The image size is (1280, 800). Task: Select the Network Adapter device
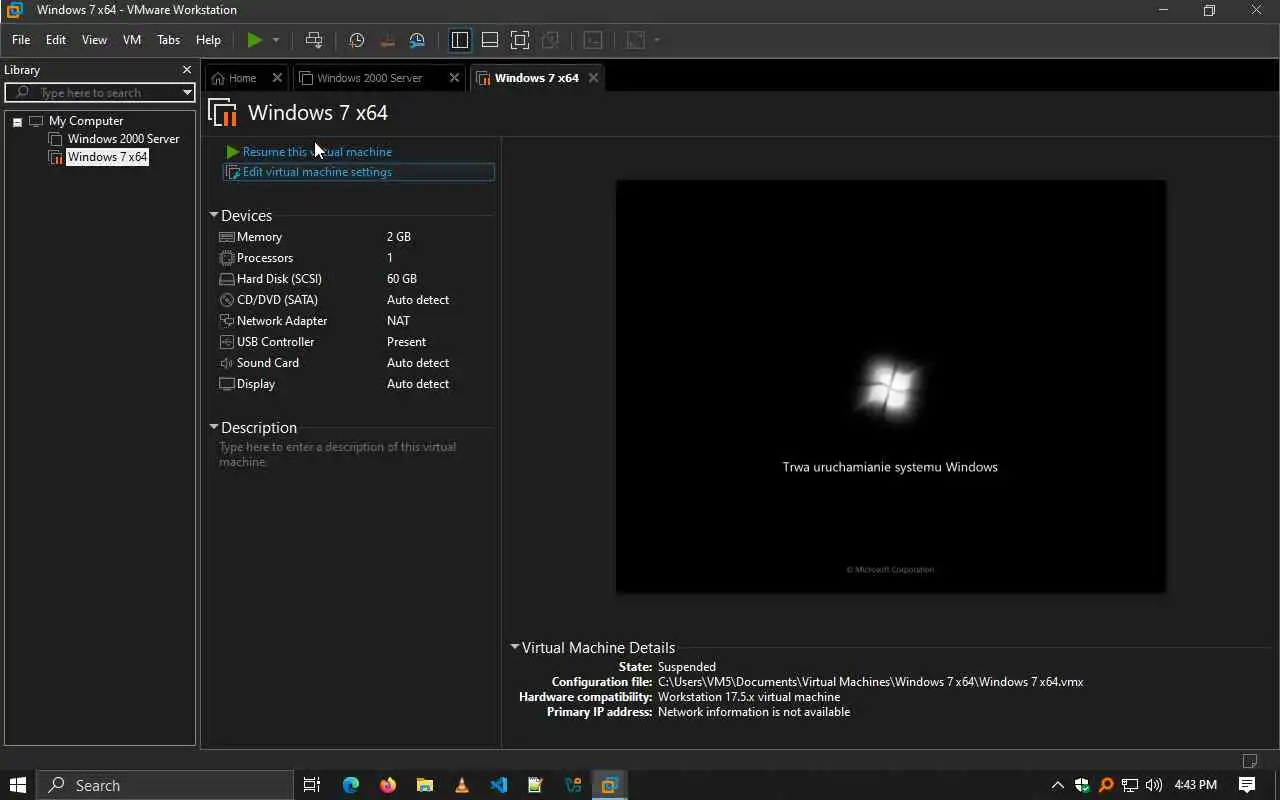click(x=355, y=321)
